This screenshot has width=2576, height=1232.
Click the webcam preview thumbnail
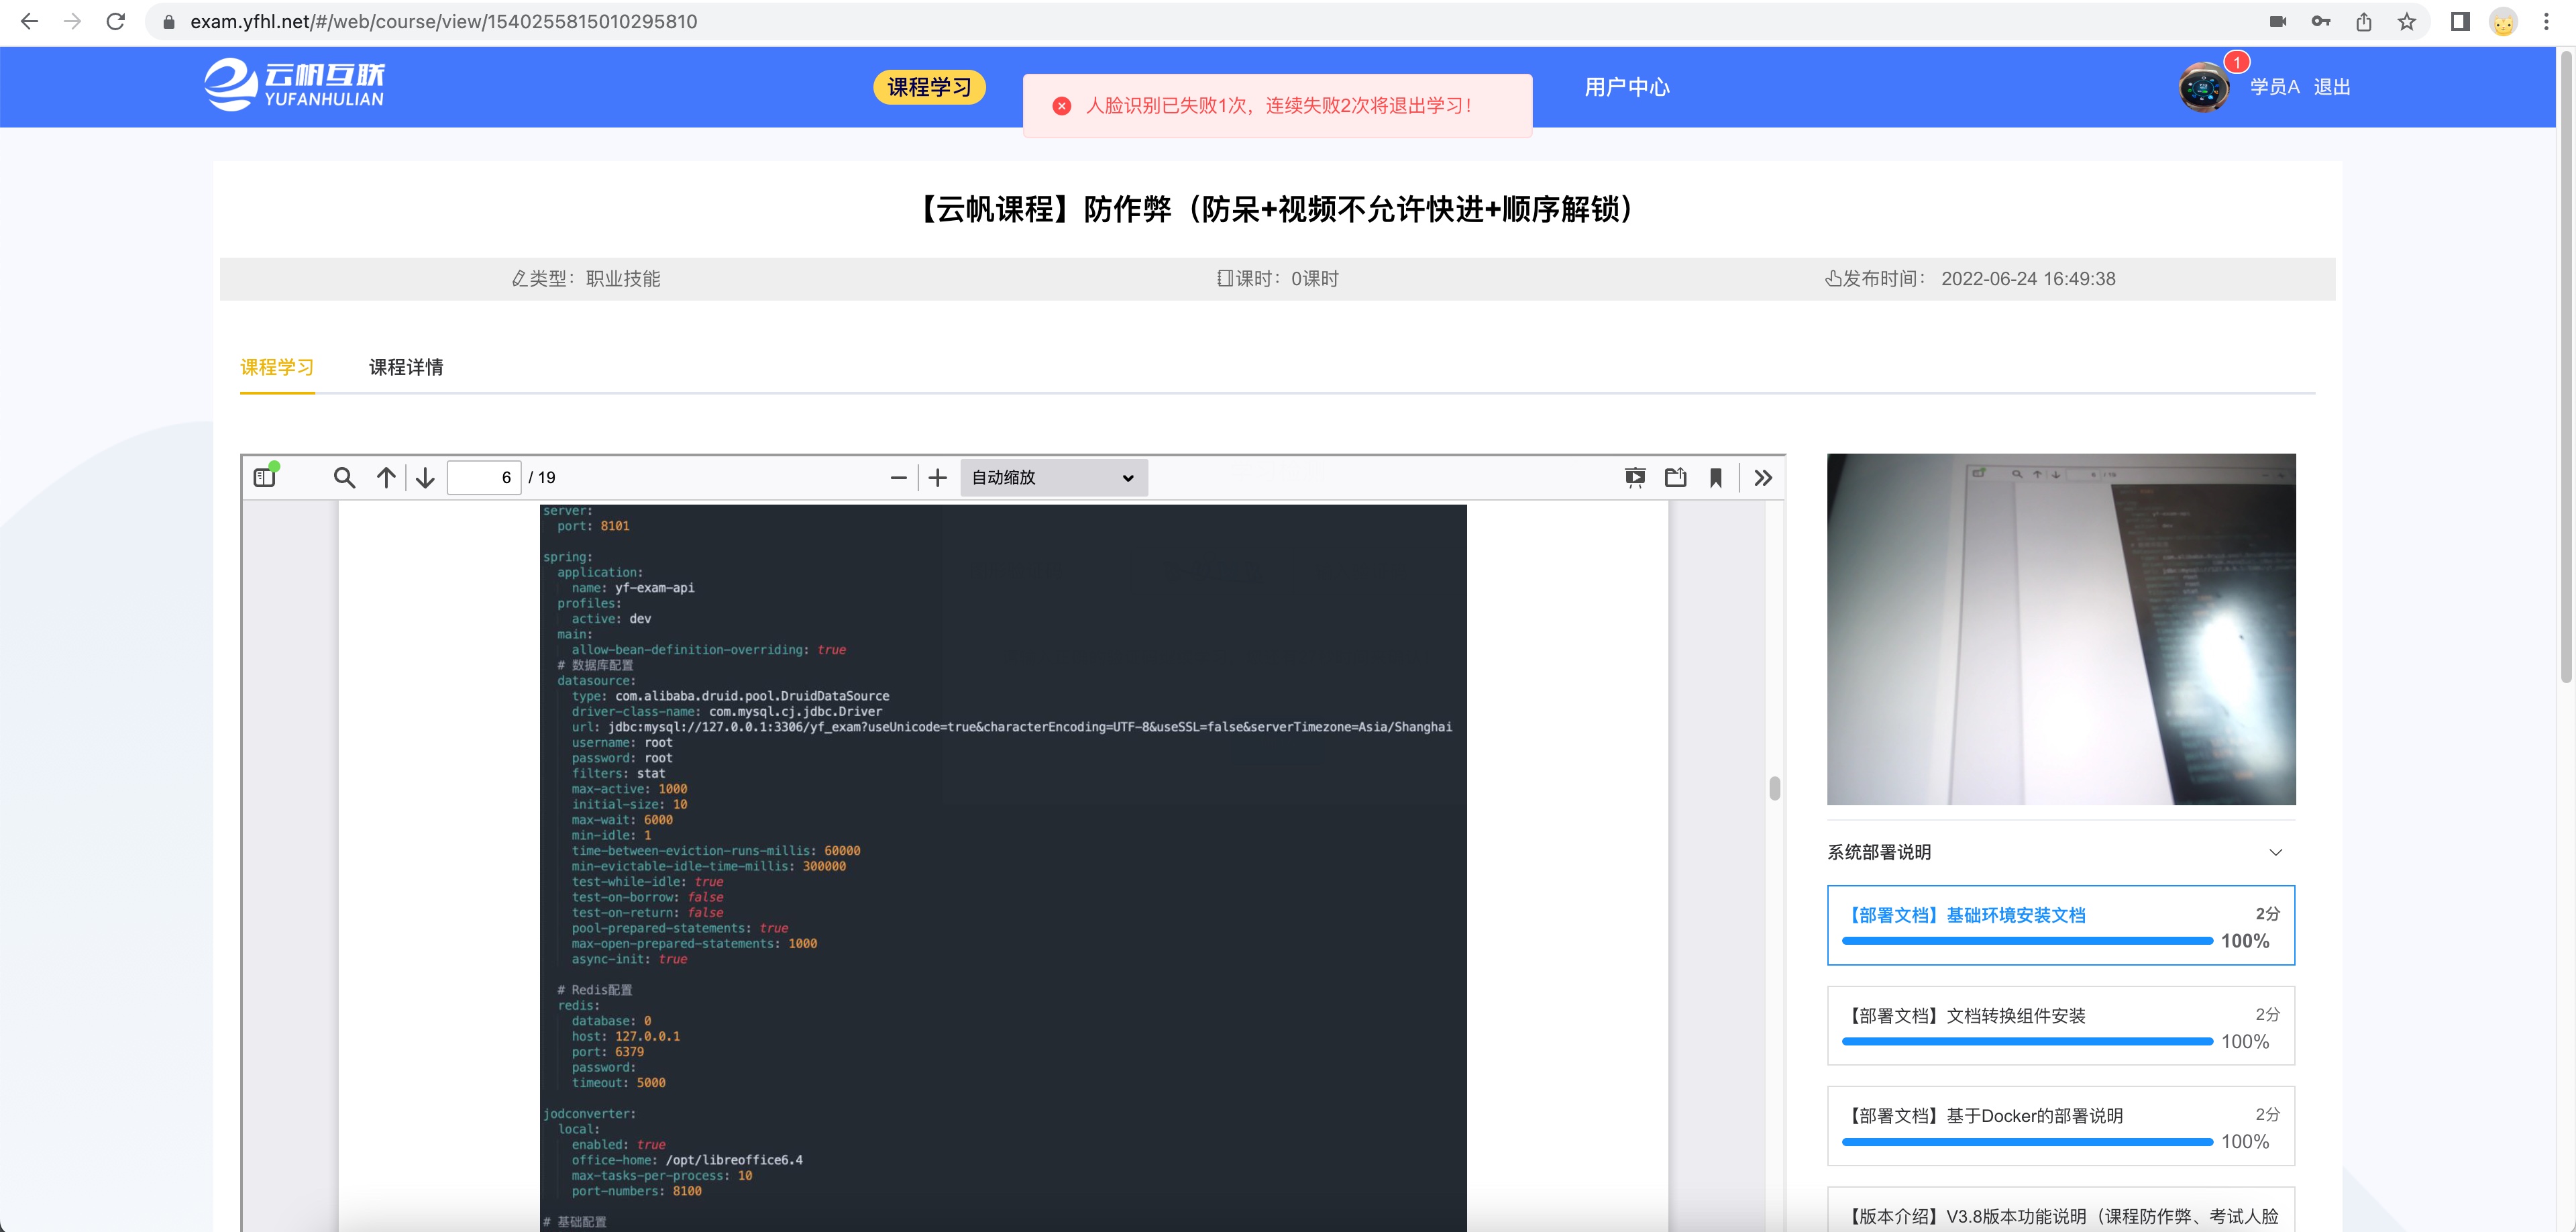(2061, 629)
